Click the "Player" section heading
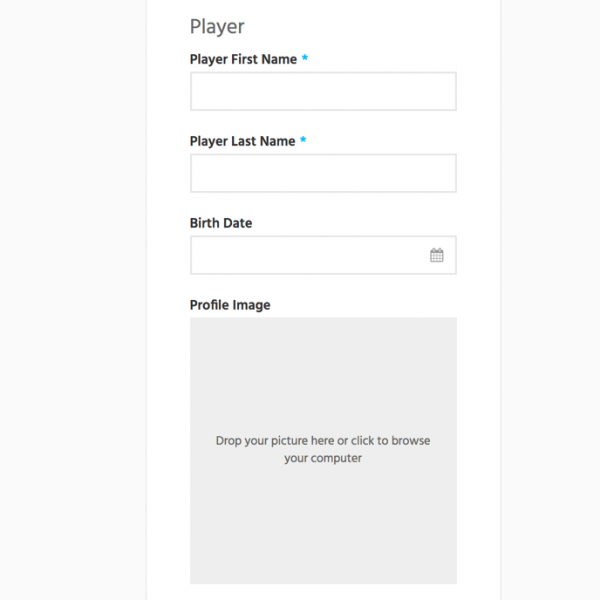 tap(217, 27)
